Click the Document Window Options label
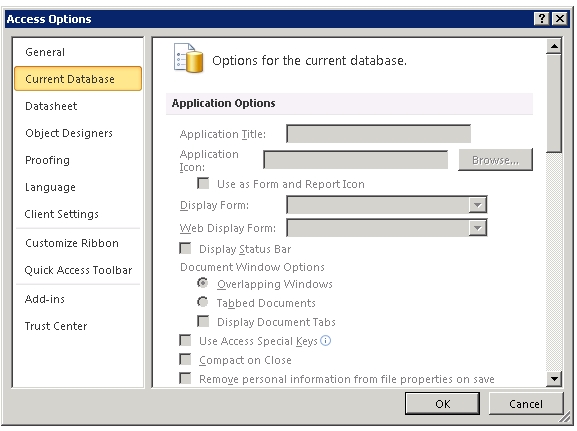 (252, 267)
